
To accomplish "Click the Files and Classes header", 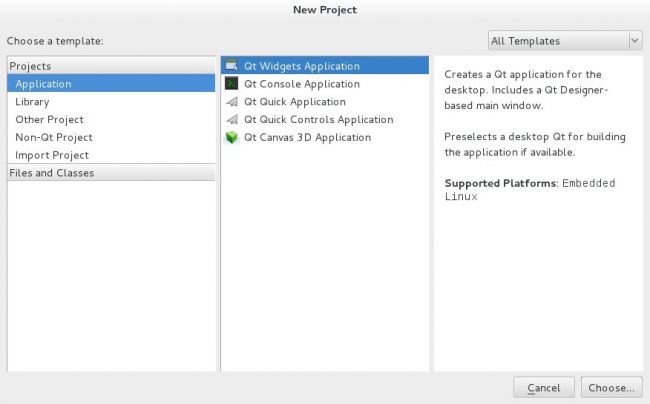I will [52, 173].
